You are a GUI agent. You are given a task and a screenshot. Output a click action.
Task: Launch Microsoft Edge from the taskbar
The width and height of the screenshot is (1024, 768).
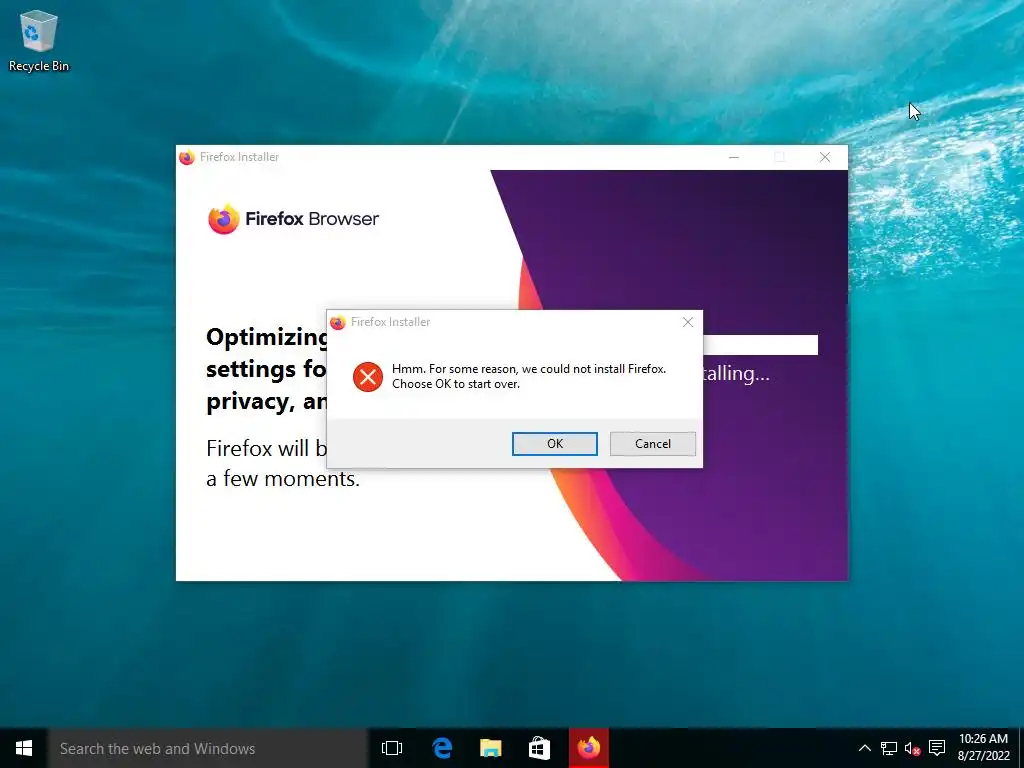442,748
